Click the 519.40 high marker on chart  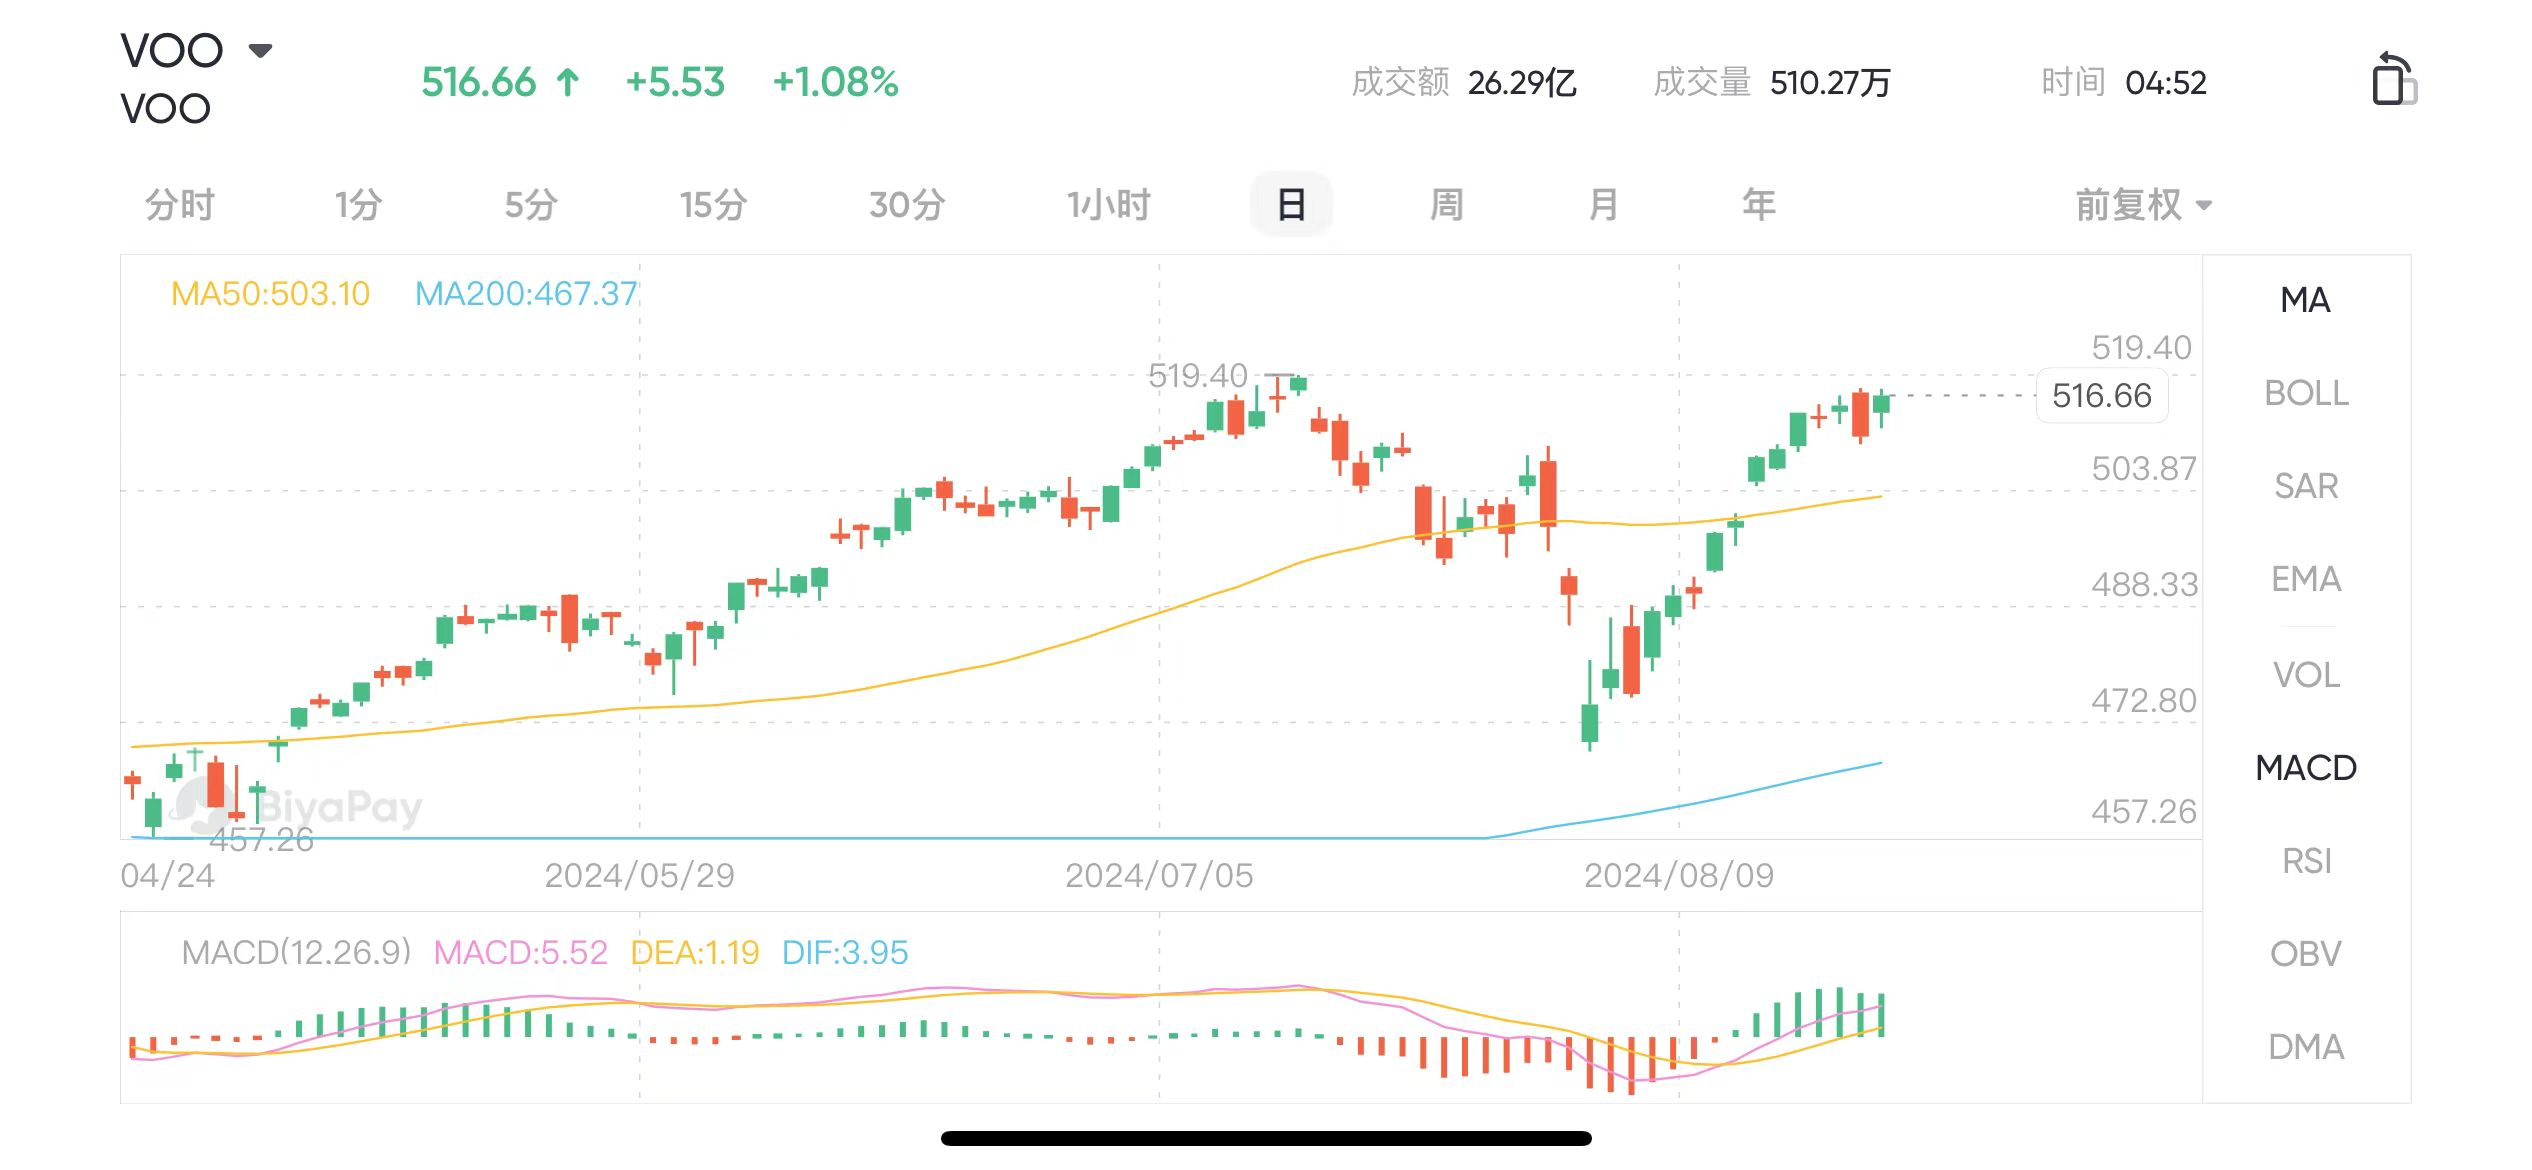coord(1197,376)
